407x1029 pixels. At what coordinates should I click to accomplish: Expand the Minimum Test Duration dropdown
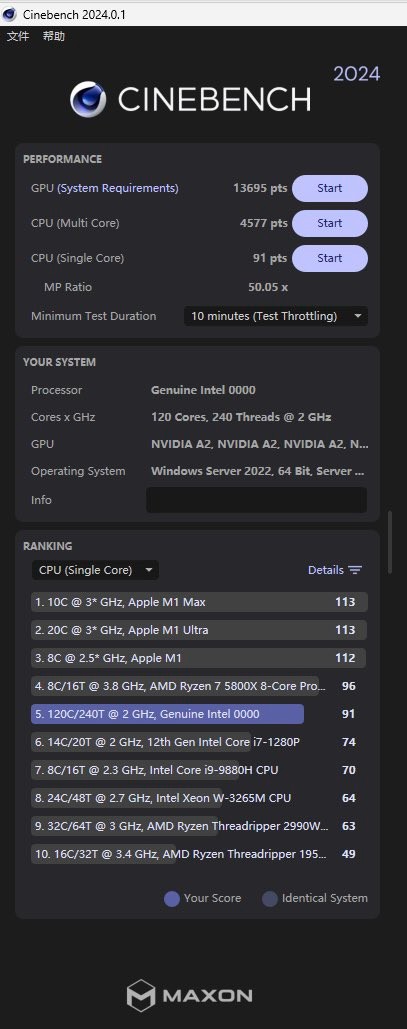tap(276, 316)
